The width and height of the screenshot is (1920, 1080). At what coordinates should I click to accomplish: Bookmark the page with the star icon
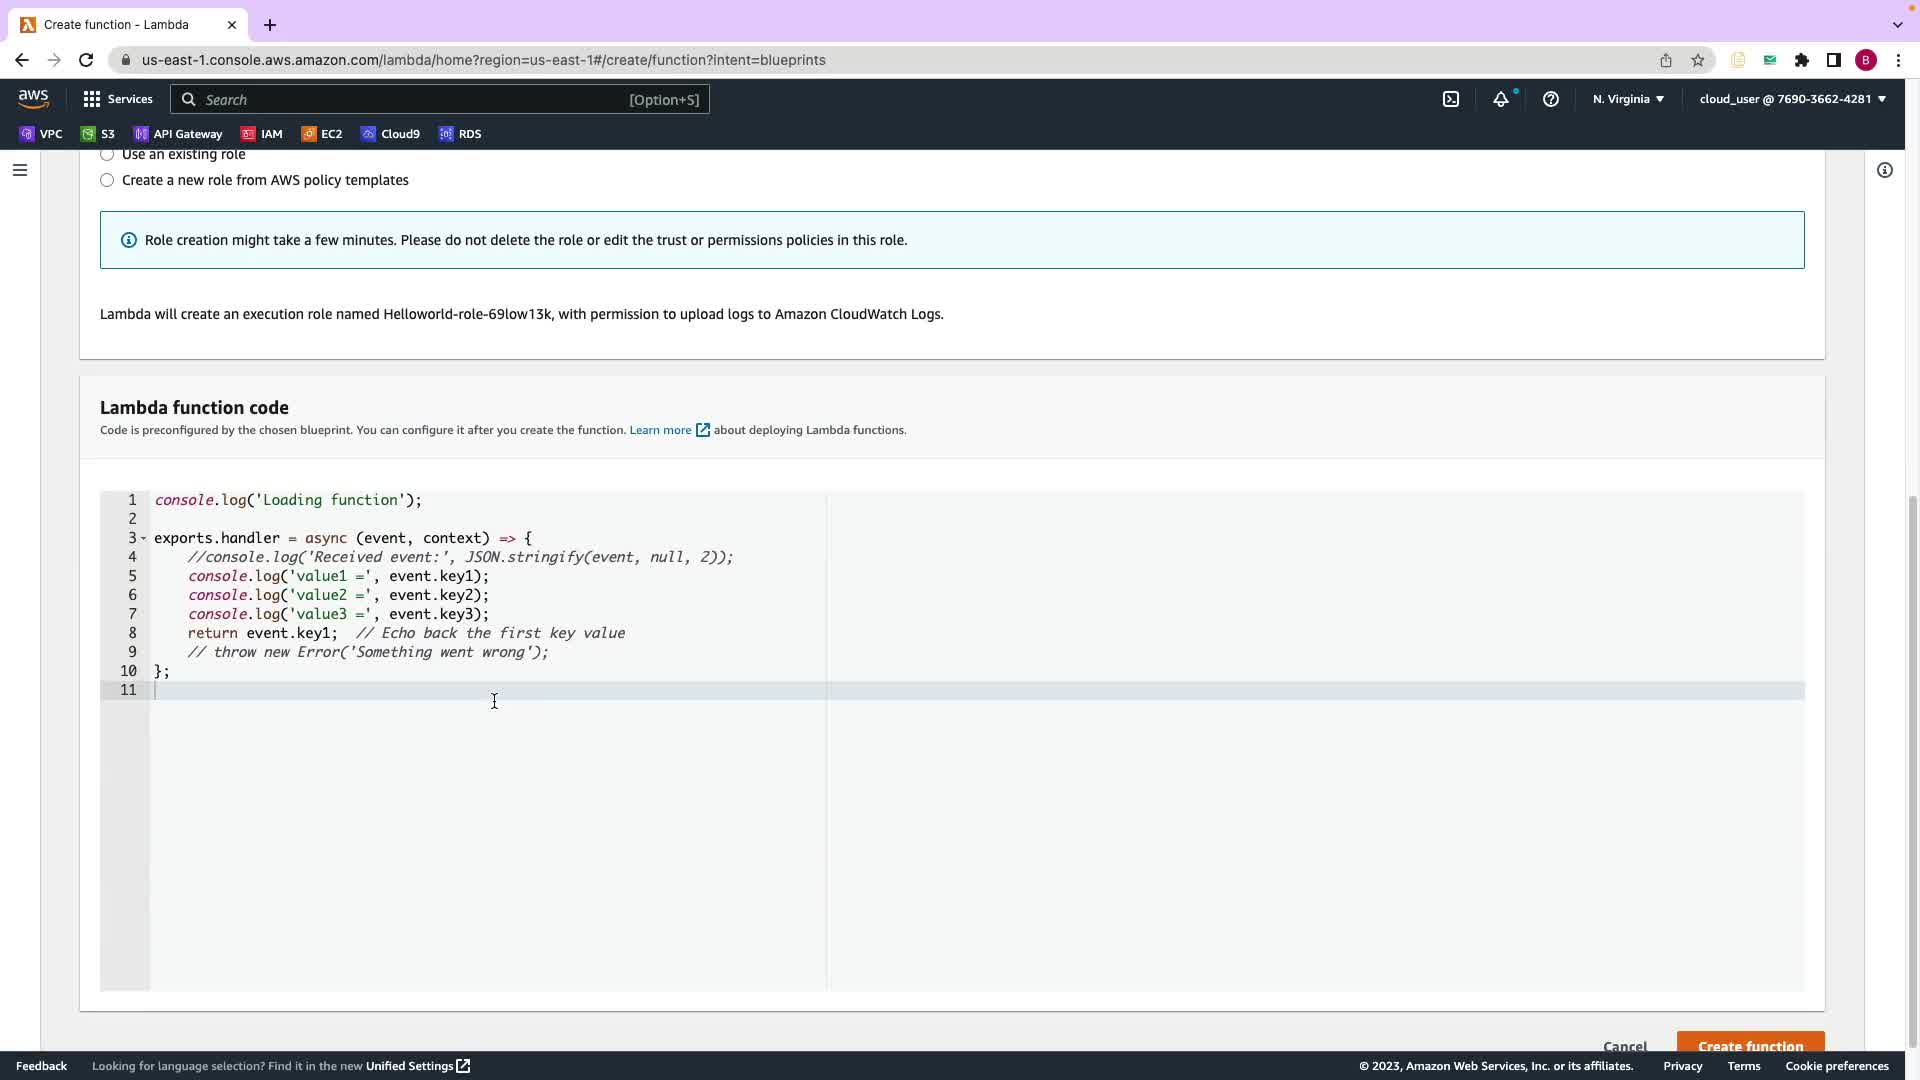[1698, 60]
